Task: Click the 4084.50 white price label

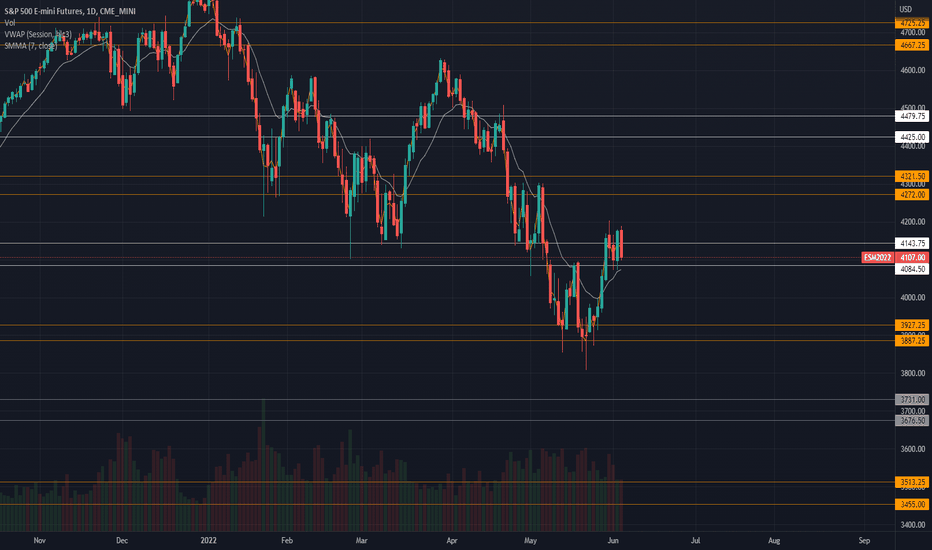Action: [x=912, y=269]
